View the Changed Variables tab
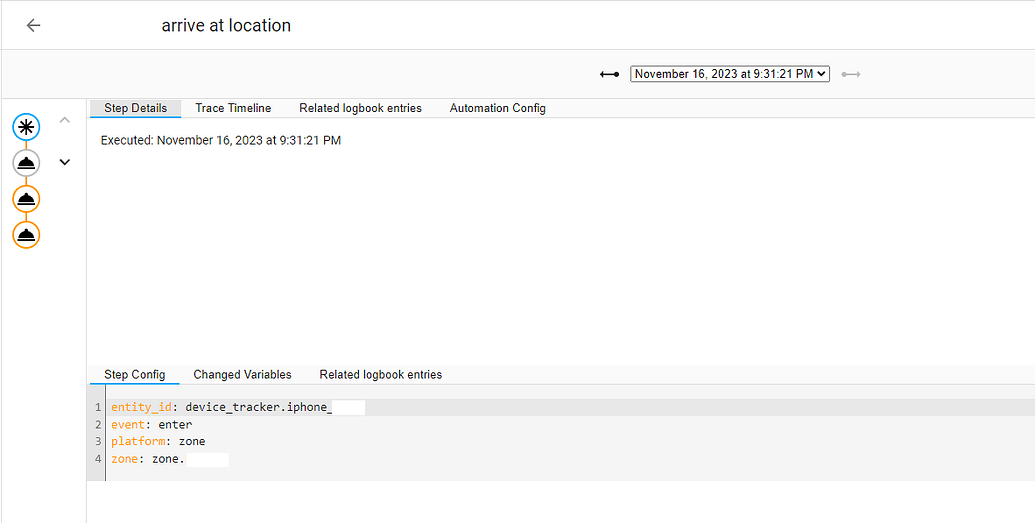 [x=242, y=375]
